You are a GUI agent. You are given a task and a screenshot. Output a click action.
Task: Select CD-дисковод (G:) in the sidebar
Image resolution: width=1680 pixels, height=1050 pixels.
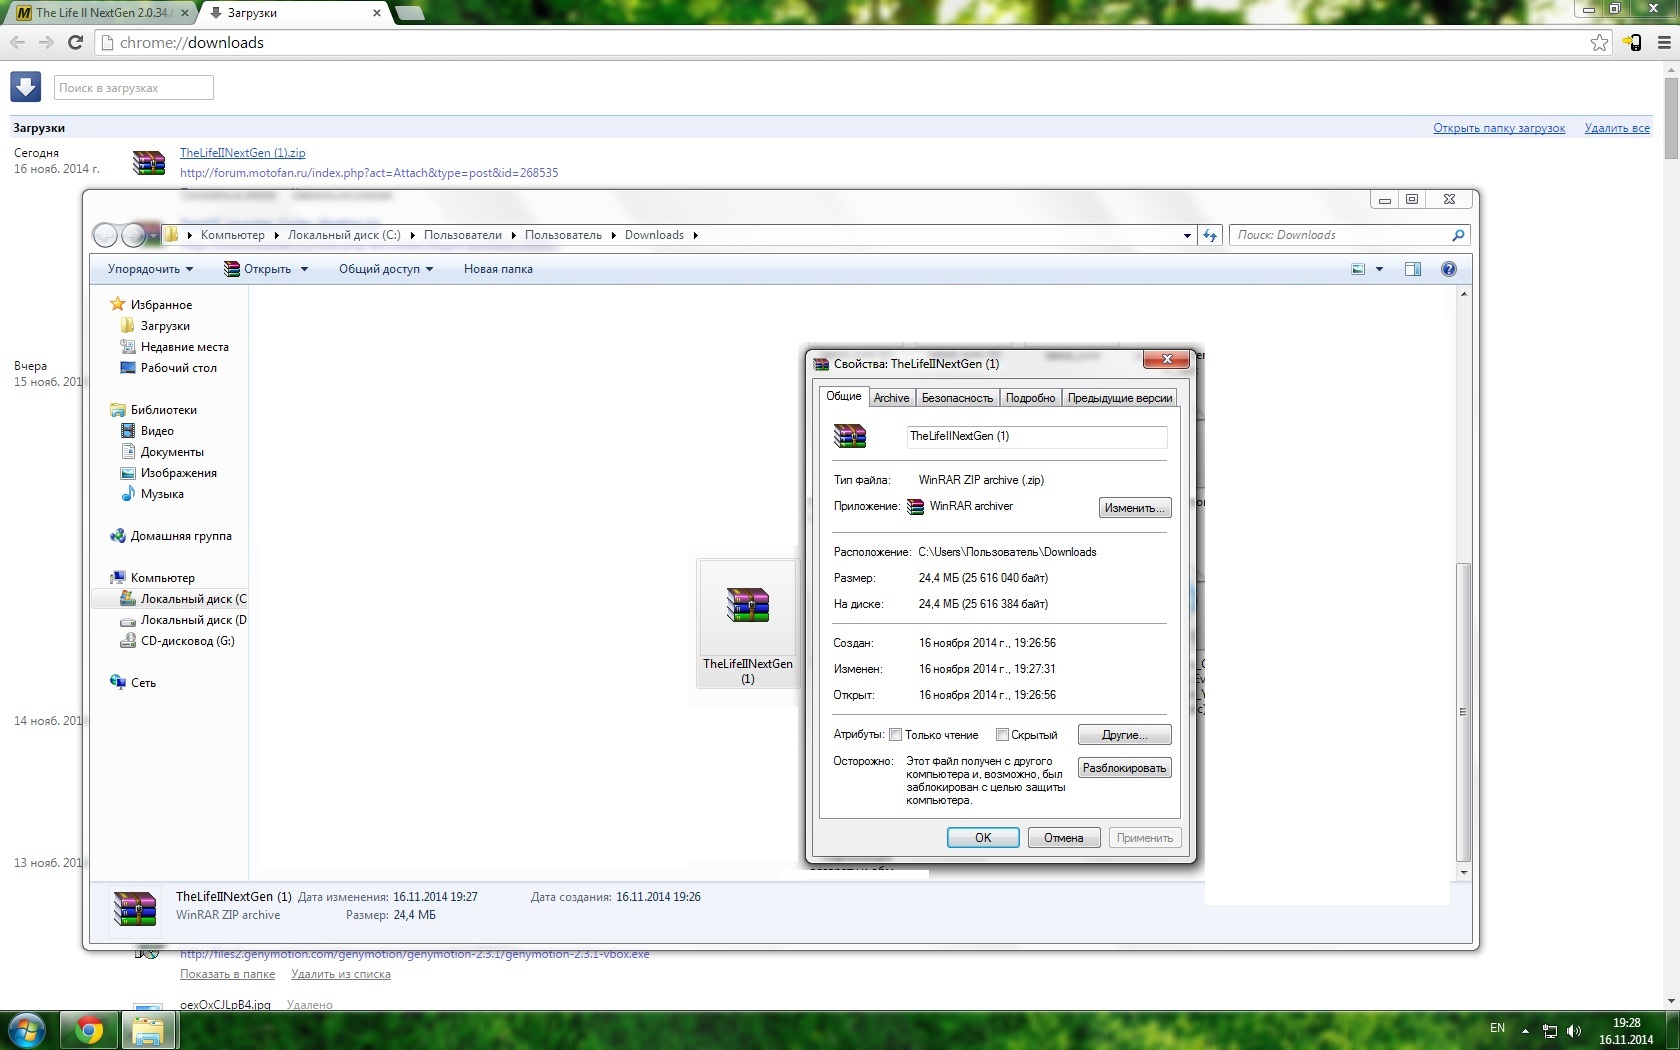[x=187, y=641]
